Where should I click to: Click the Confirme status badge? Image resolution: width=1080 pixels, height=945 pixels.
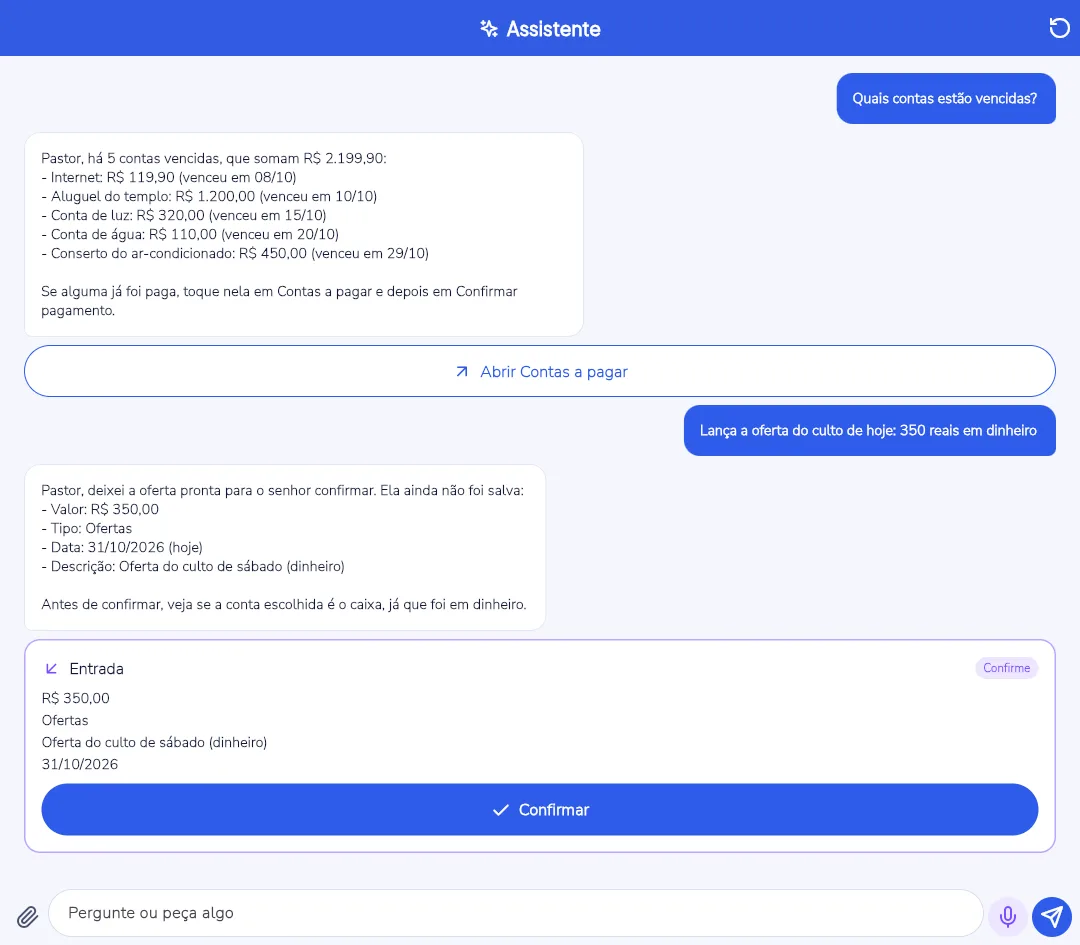click(1006, 668)
